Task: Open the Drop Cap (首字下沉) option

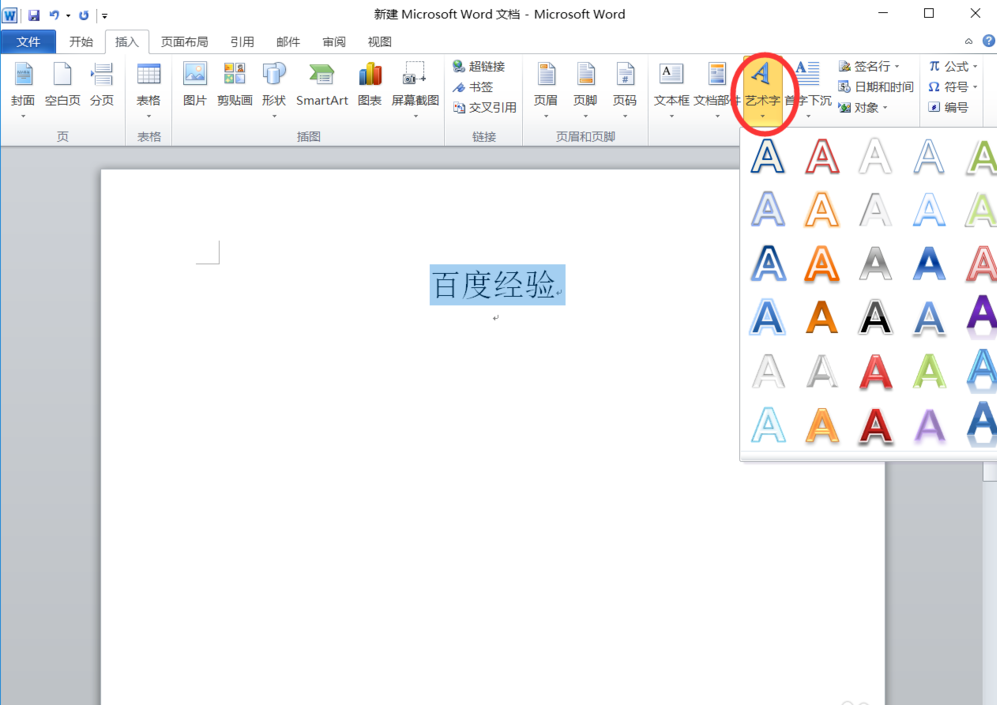Action: pos(808,90)
